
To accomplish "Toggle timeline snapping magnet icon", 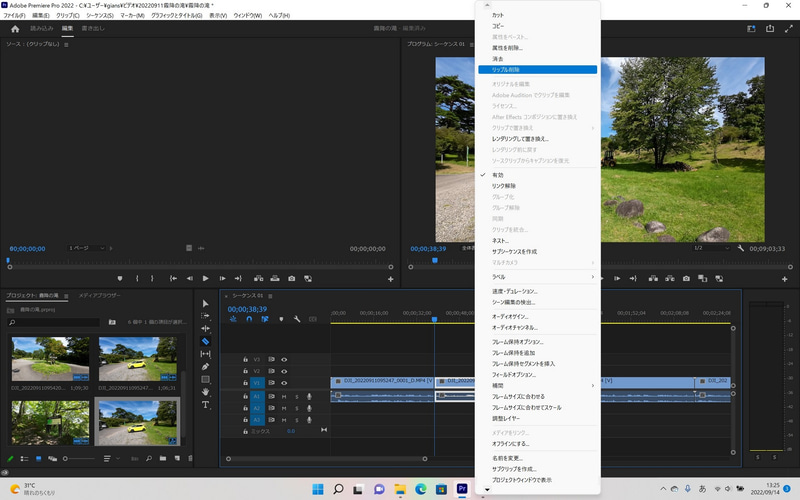I will (x=249, y=320).
